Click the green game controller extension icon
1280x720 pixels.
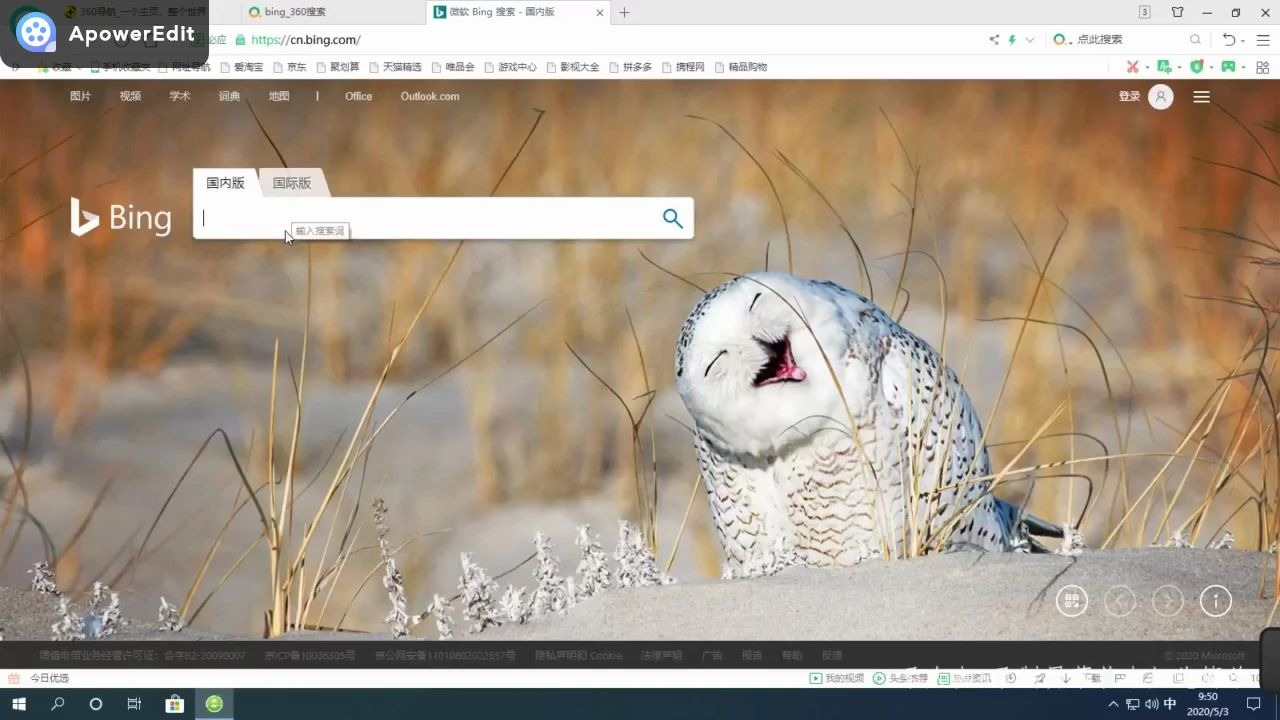tap(1228, 67)
